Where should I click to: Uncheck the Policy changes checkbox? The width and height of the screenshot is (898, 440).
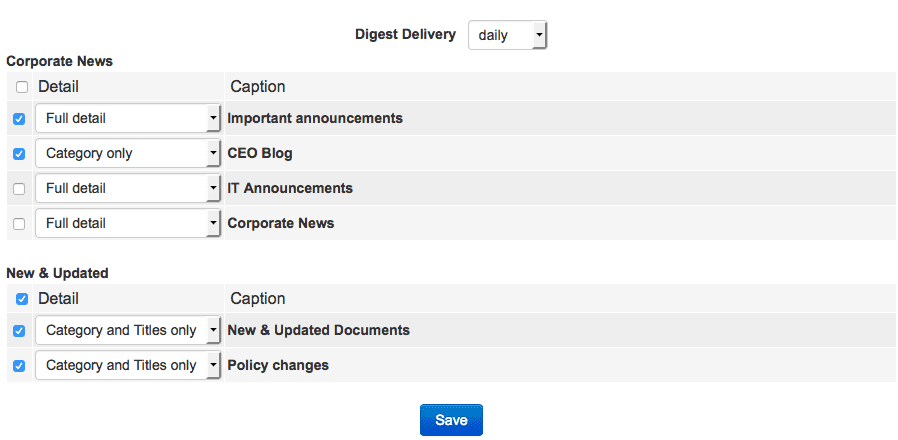tap(19, 366)
